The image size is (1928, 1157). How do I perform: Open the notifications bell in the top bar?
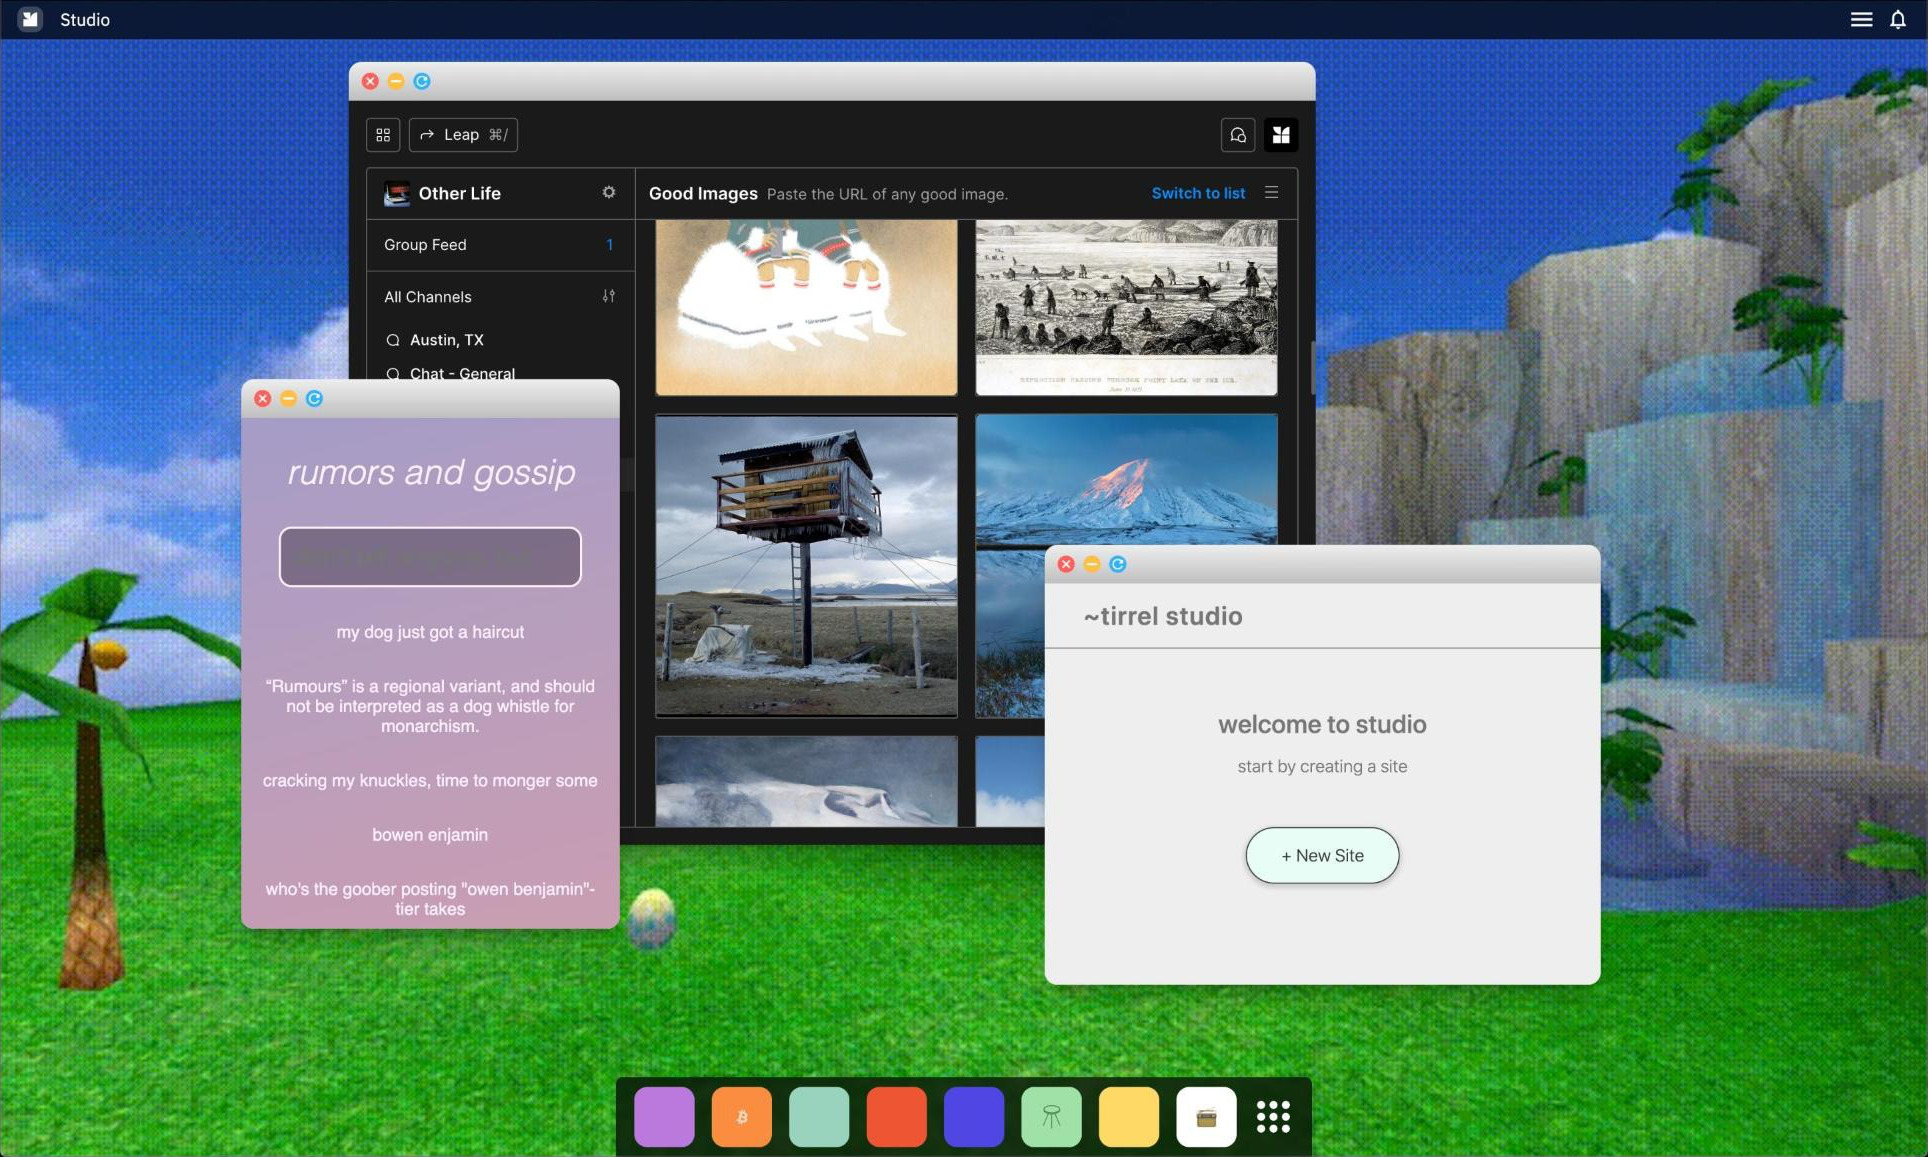tap(1897, 19)
